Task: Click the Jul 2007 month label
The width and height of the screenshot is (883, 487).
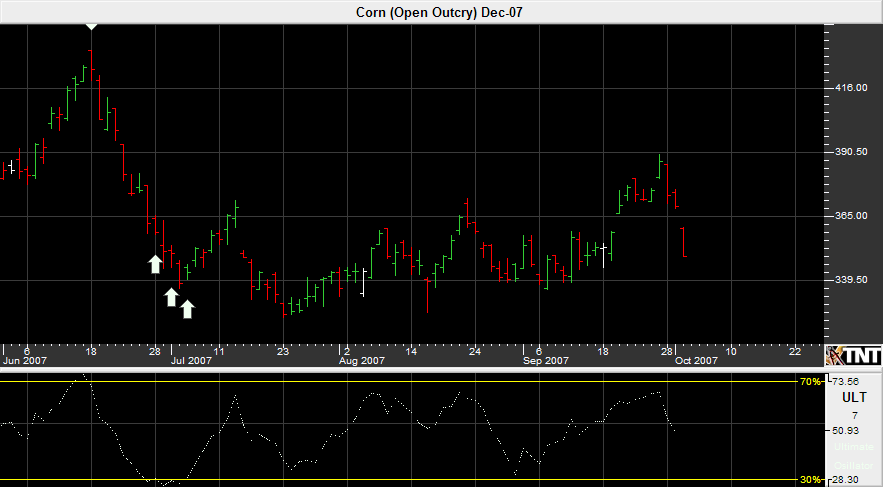Action: 191,360
